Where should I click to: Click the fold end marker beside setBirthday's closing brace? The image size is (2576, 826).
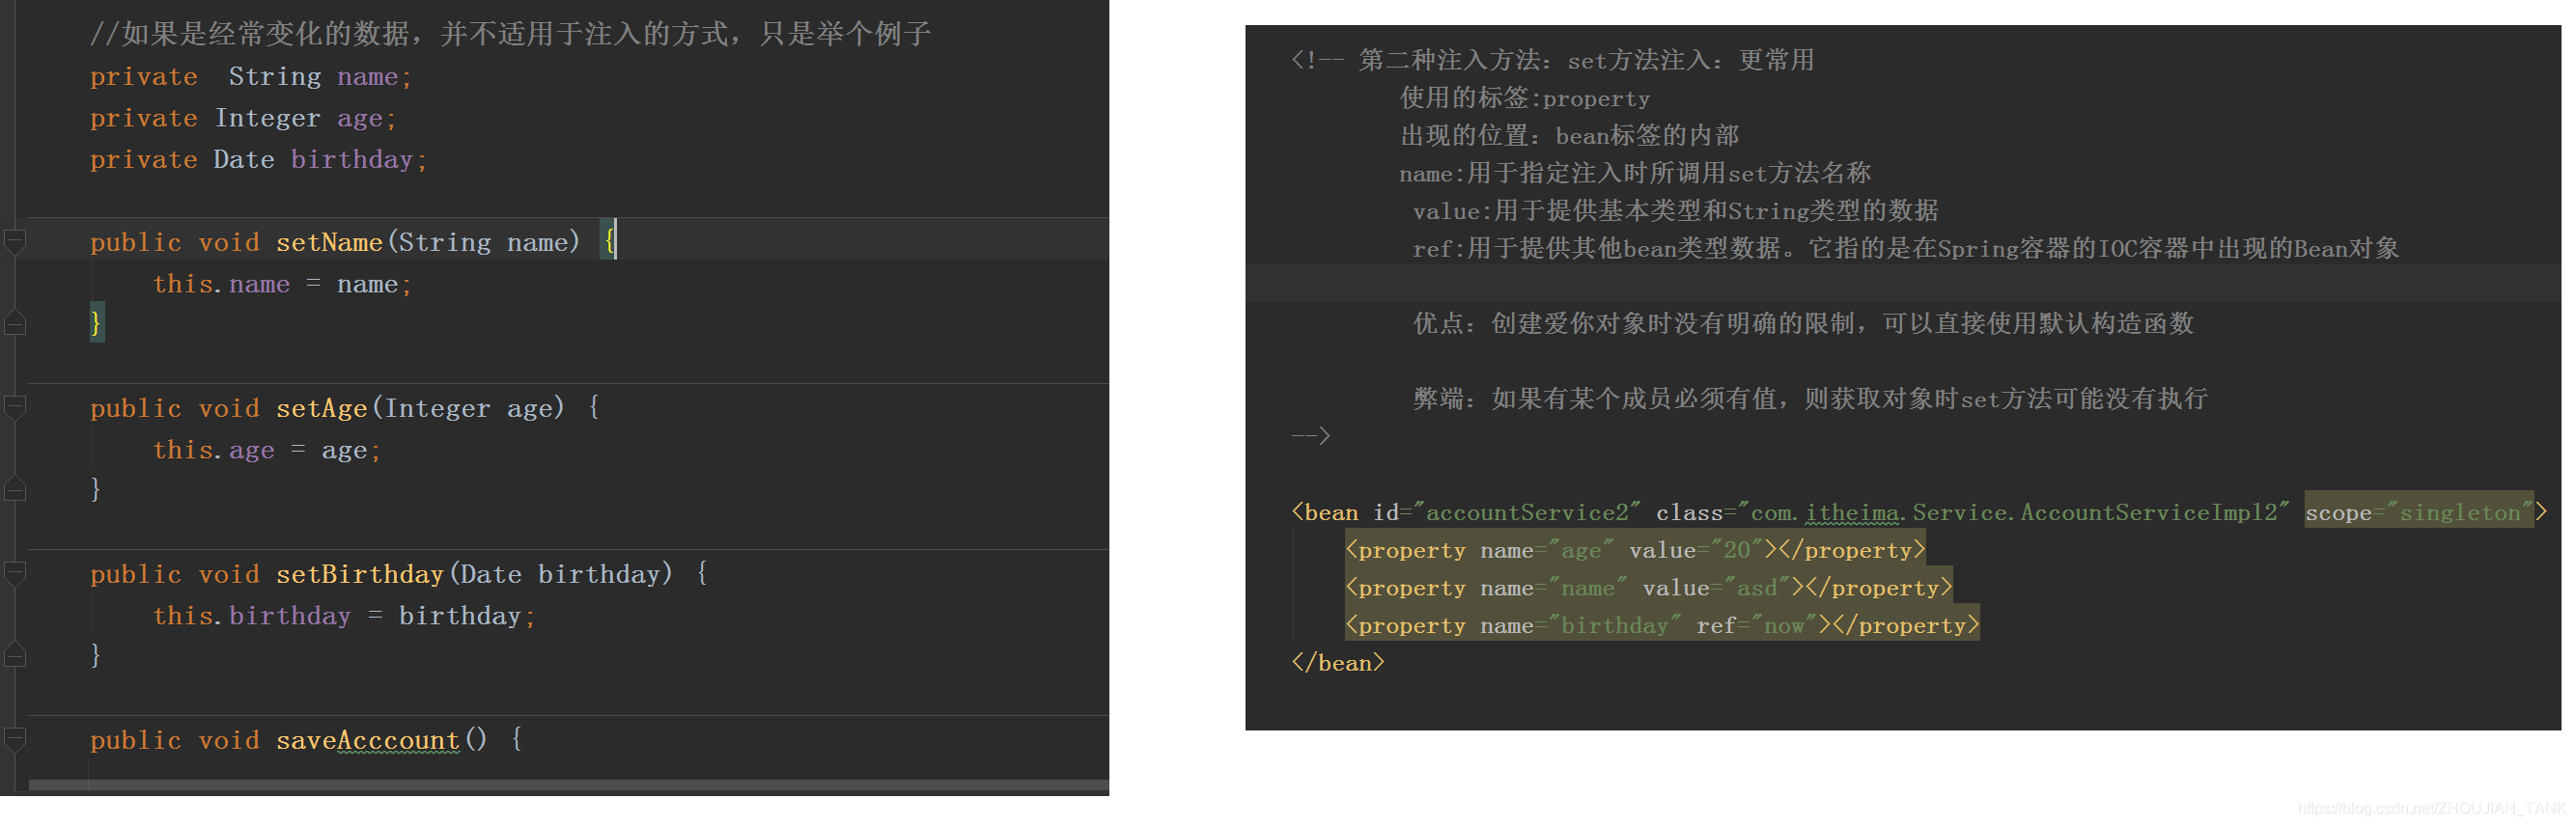[x=15, y=654]
